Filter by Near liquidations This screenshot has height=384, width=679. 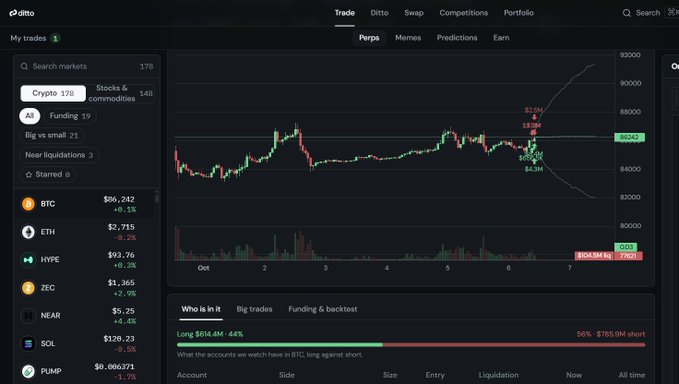[x=59, y=155]
